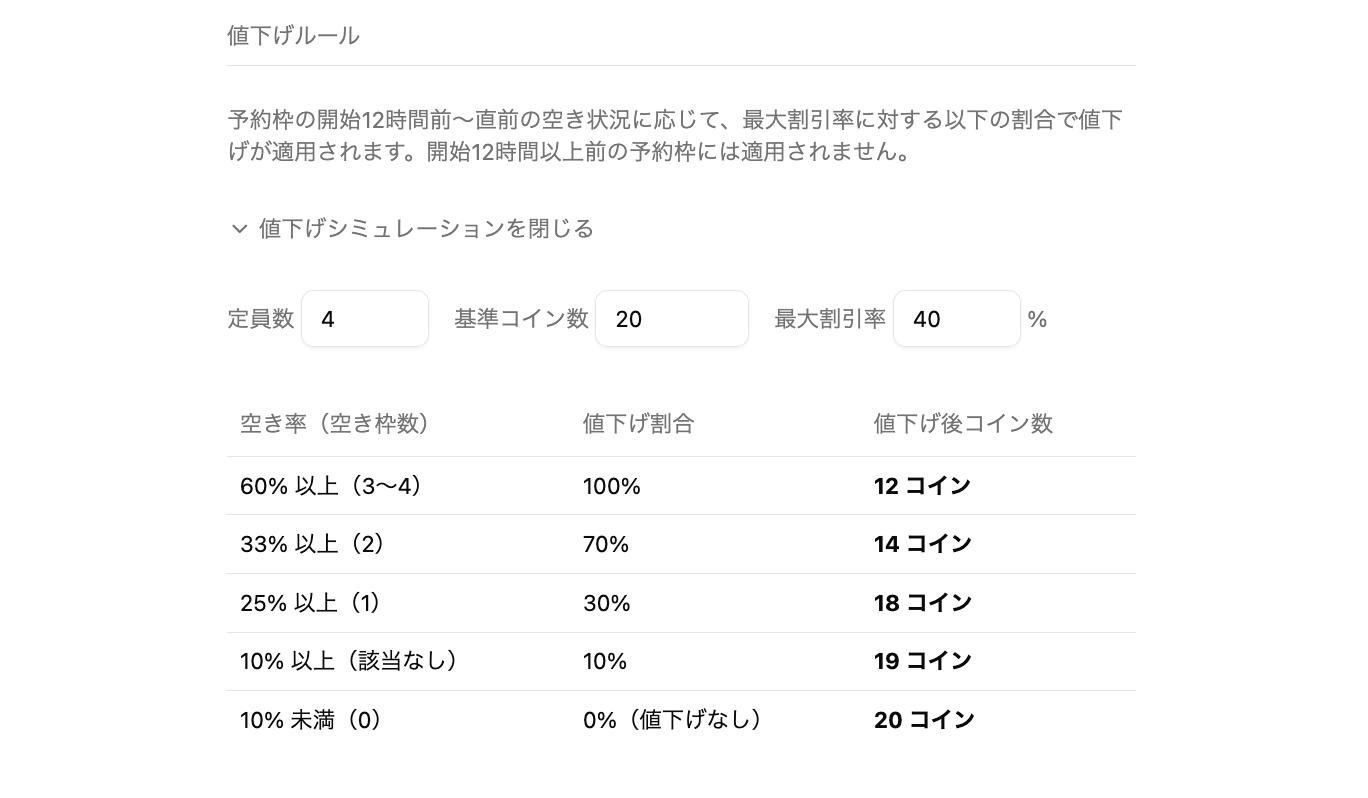1368x798 pixels.
Task: Click the 0%（値下げなし）cell
Action: tap(672, 719)
